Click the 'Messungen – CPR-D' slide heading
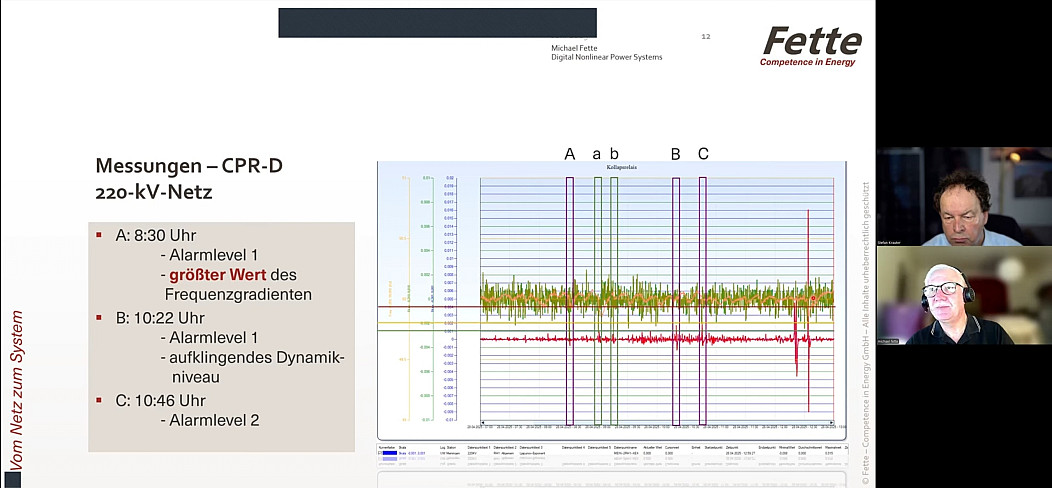The image size is (1052, 488). tap(189, 166)
